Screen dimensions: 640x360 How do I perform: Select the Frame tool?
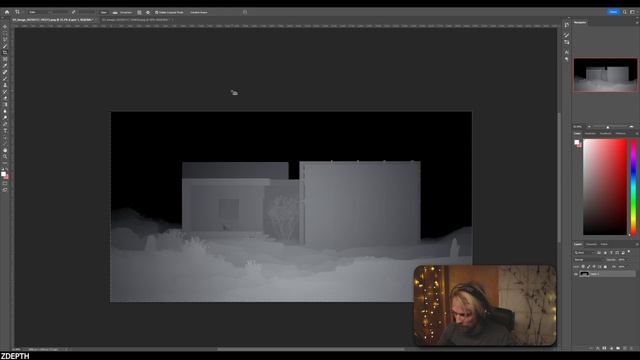(5, 59)
